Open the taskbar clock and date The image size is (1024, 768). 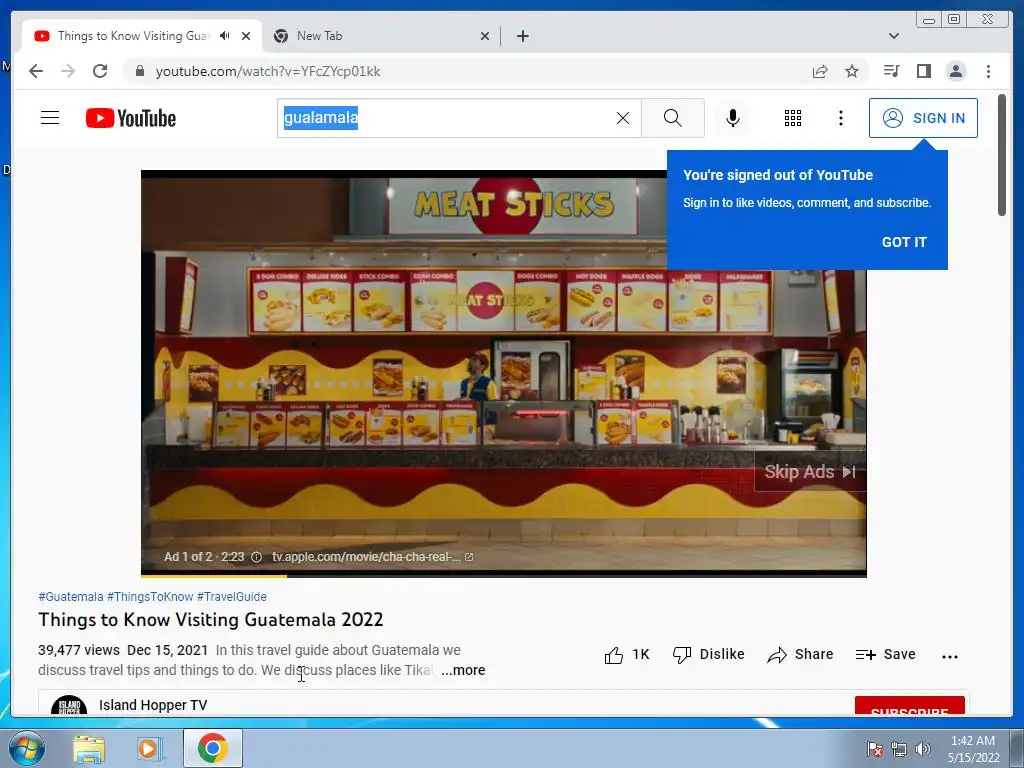tap(974, 749)
